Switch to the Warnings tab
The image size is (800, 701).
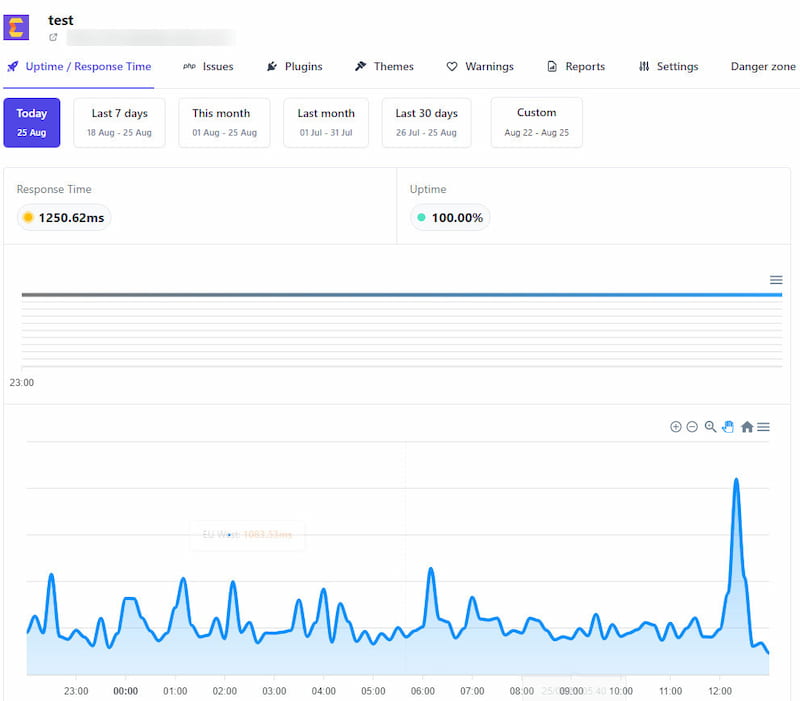point(480,66)
